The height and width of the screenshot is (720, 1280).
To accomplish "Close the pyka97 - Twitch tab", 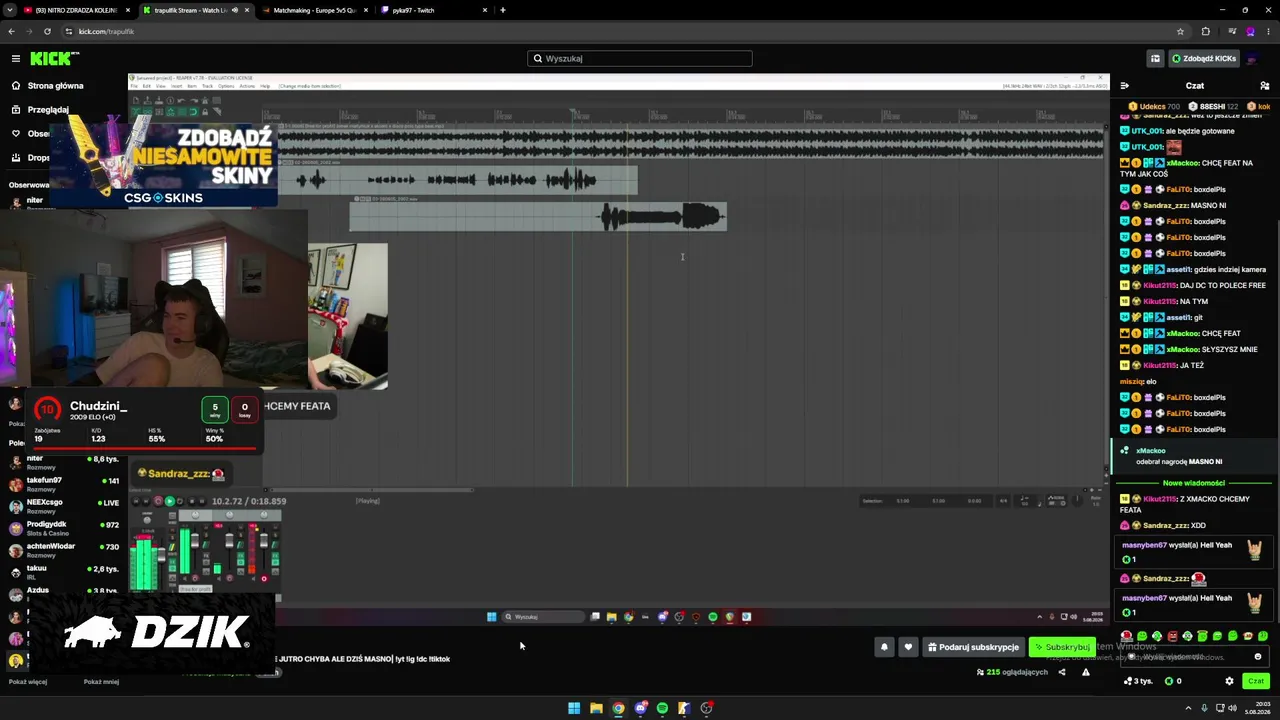I will pos(485,10).
